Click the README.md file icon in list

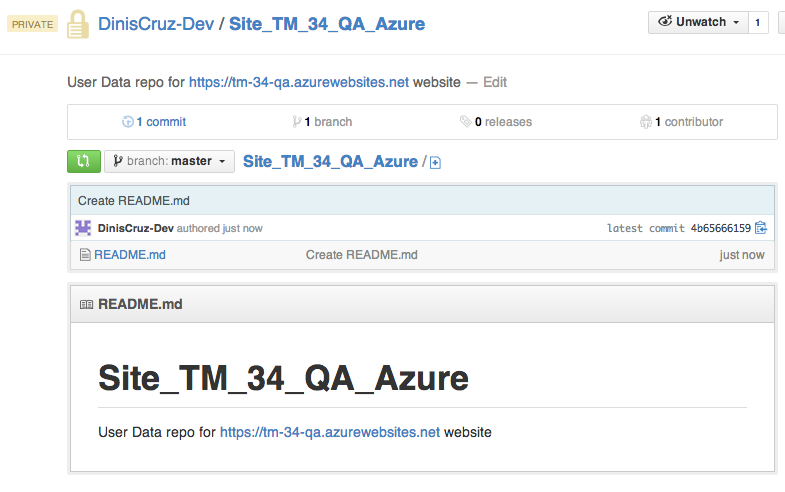tap(85, 255)
